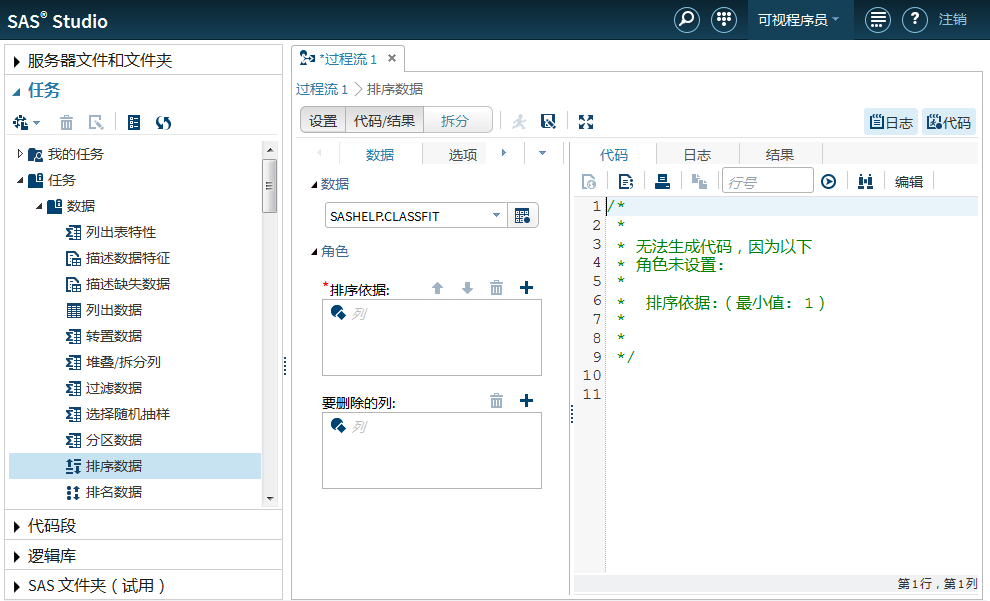
Task: Click the 注销 sign out link
Action: pyautogui.click(x=952, y=20)
